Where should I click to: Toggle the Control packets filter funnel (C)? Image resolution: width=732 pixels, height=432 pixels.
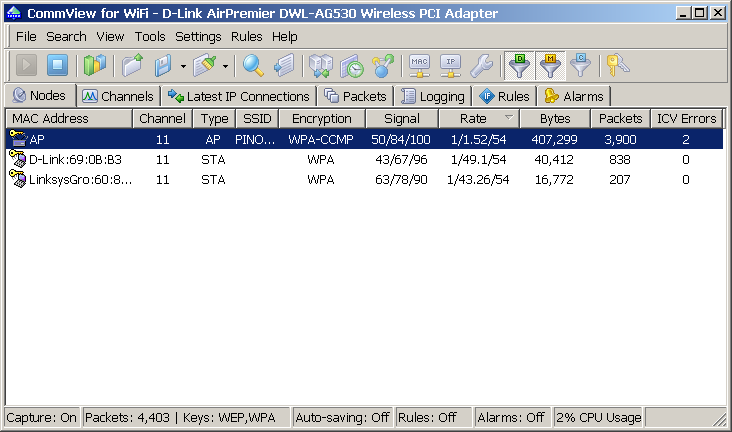pyautogui.click(x=580, y=65)
